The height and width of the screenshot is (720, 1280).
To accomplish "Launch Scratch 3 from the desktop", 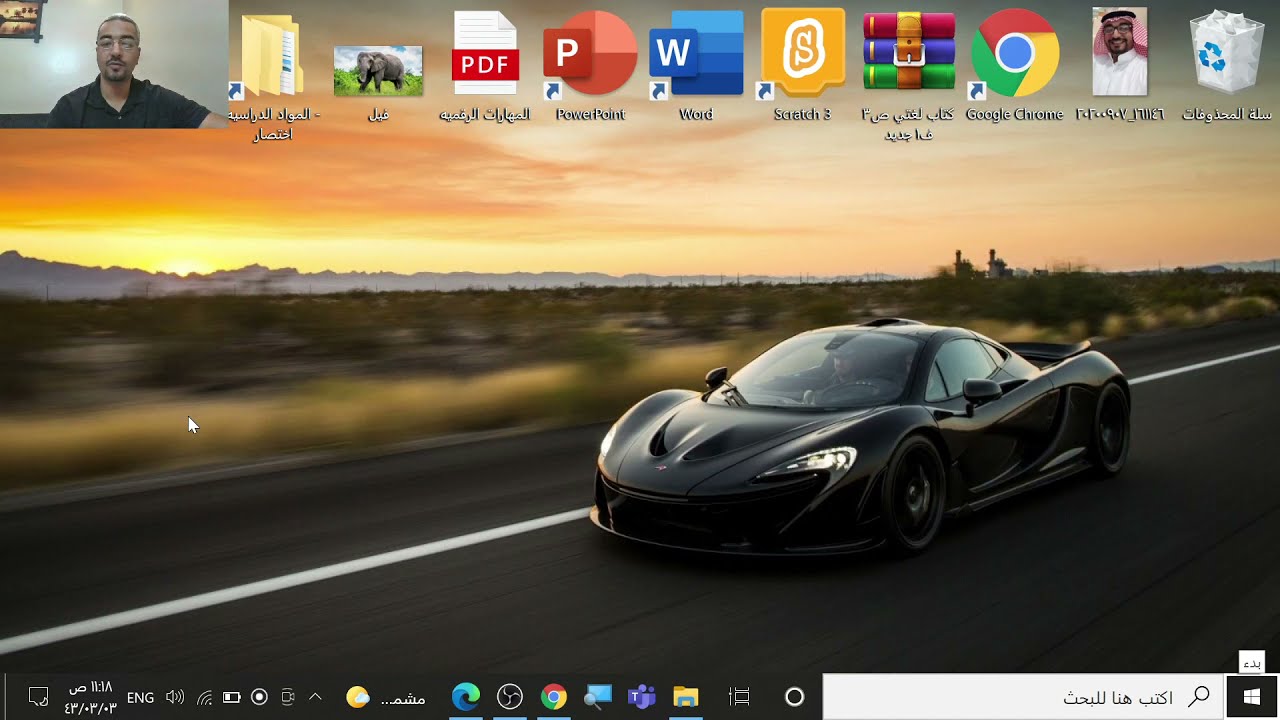I will pyautogui.click(x=802, y=65).
